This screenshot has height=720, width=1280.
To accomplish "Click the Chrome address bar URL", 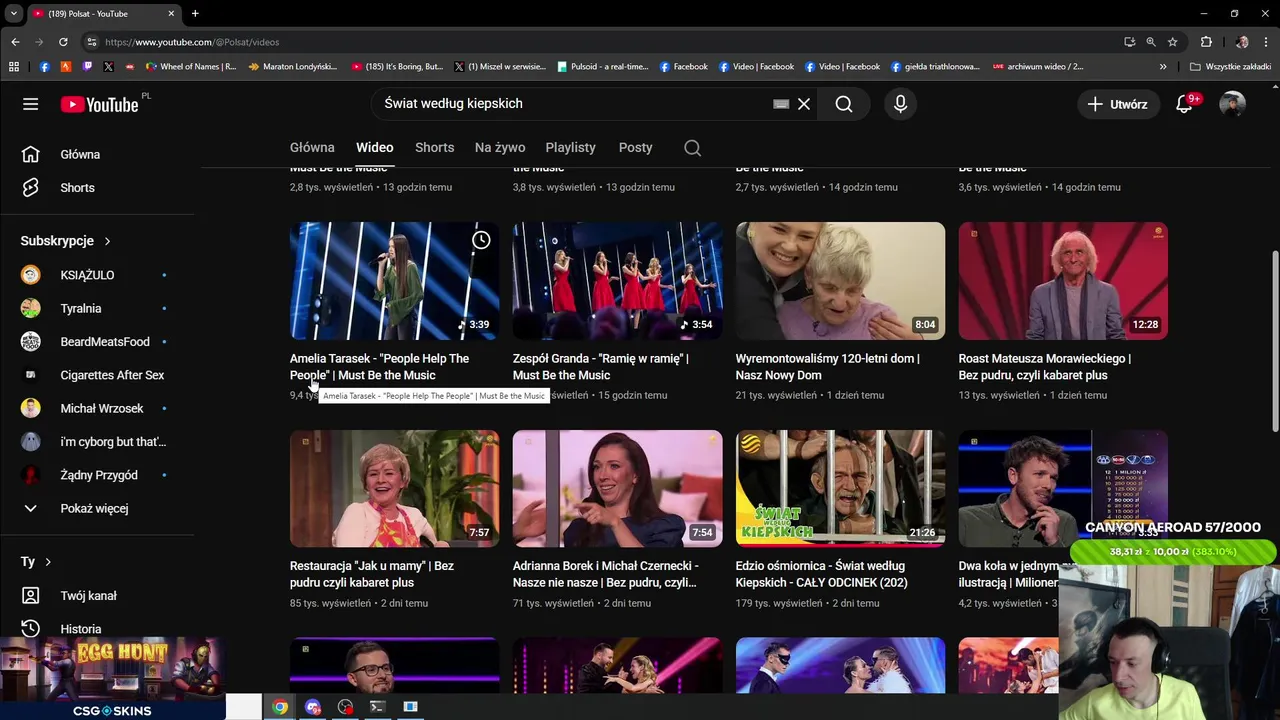I will point(192,42).
